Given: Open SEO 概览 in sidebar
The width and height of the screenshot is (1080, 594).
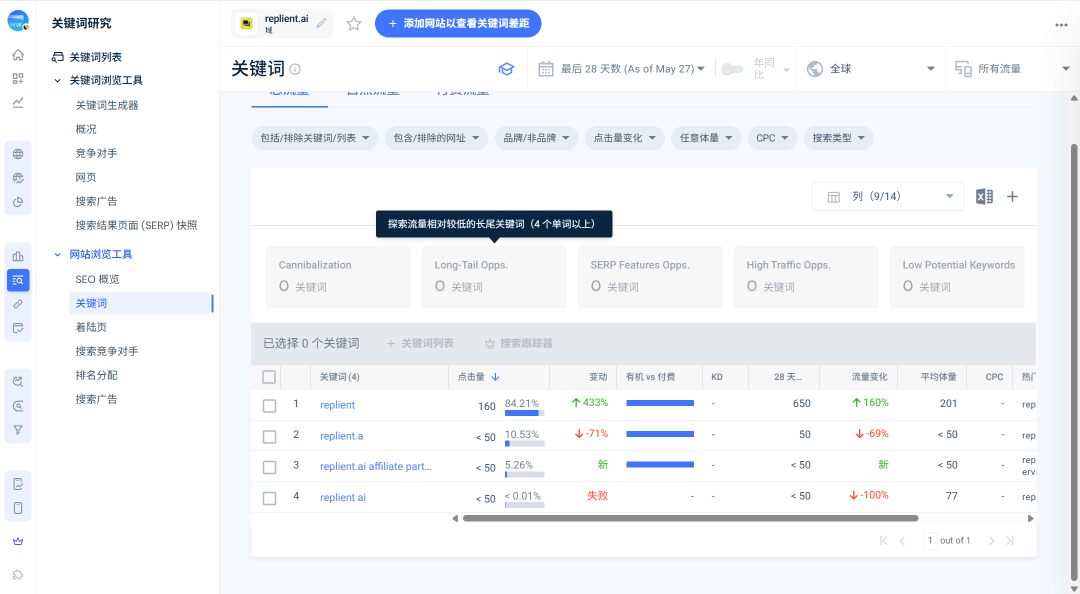Looking at the screenshot, I should click(97, 279).
